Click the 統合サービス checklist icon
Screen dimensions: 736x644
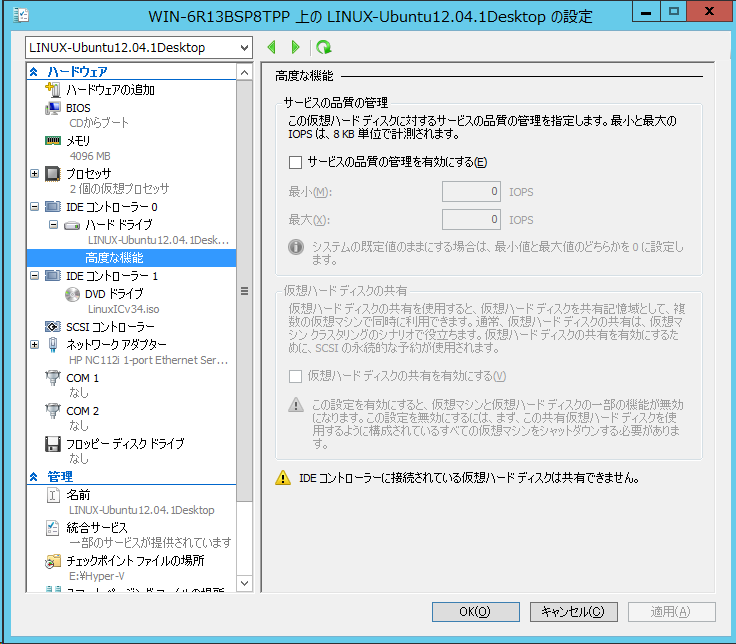click(x=53, y=528)
